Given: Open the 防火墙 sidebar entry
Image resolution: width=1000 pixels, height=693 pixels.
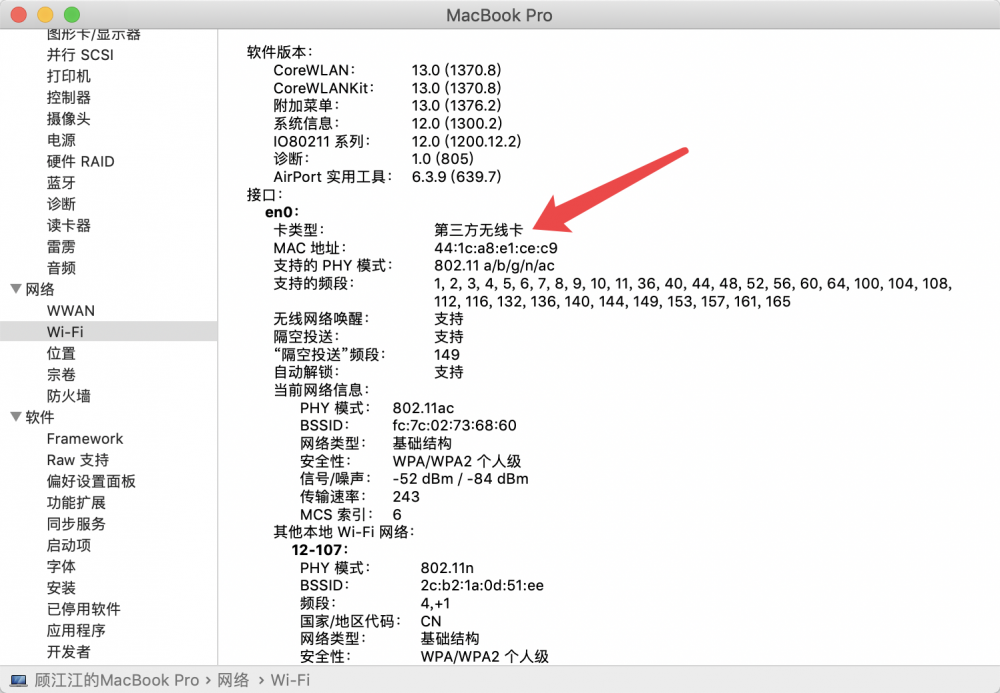Looking at the screenshot, I should [x=68, y=396].
